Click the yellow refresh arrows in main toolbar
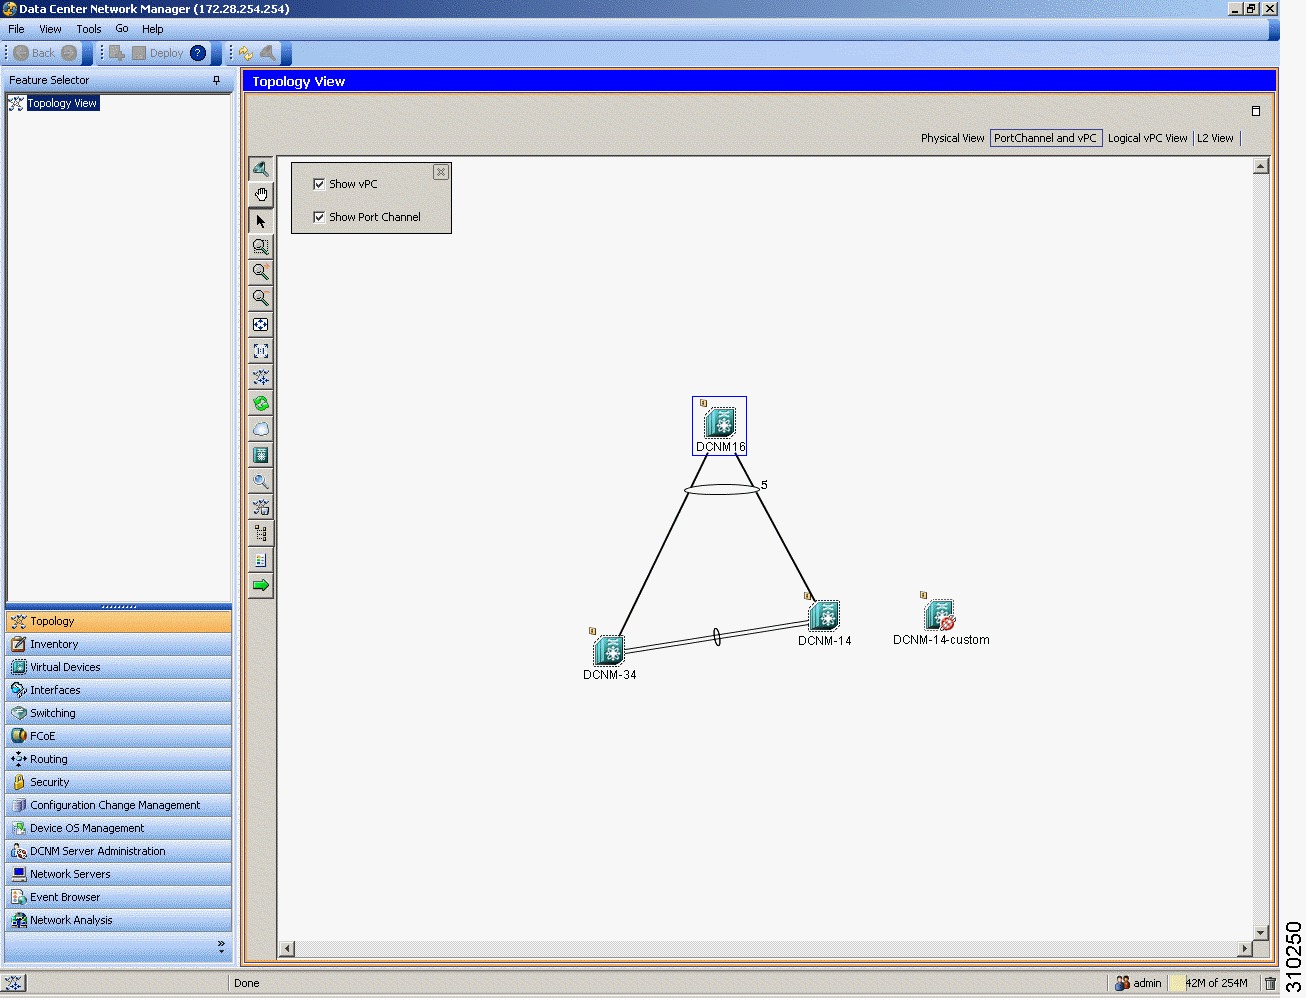 click(245, 53)
